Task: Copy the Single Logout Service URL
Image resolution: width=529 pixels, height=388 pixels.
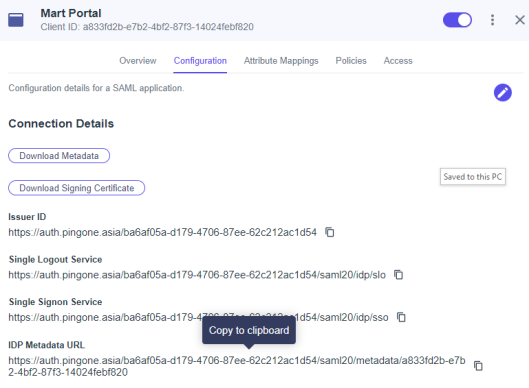Action: click(x=399, y=275)
